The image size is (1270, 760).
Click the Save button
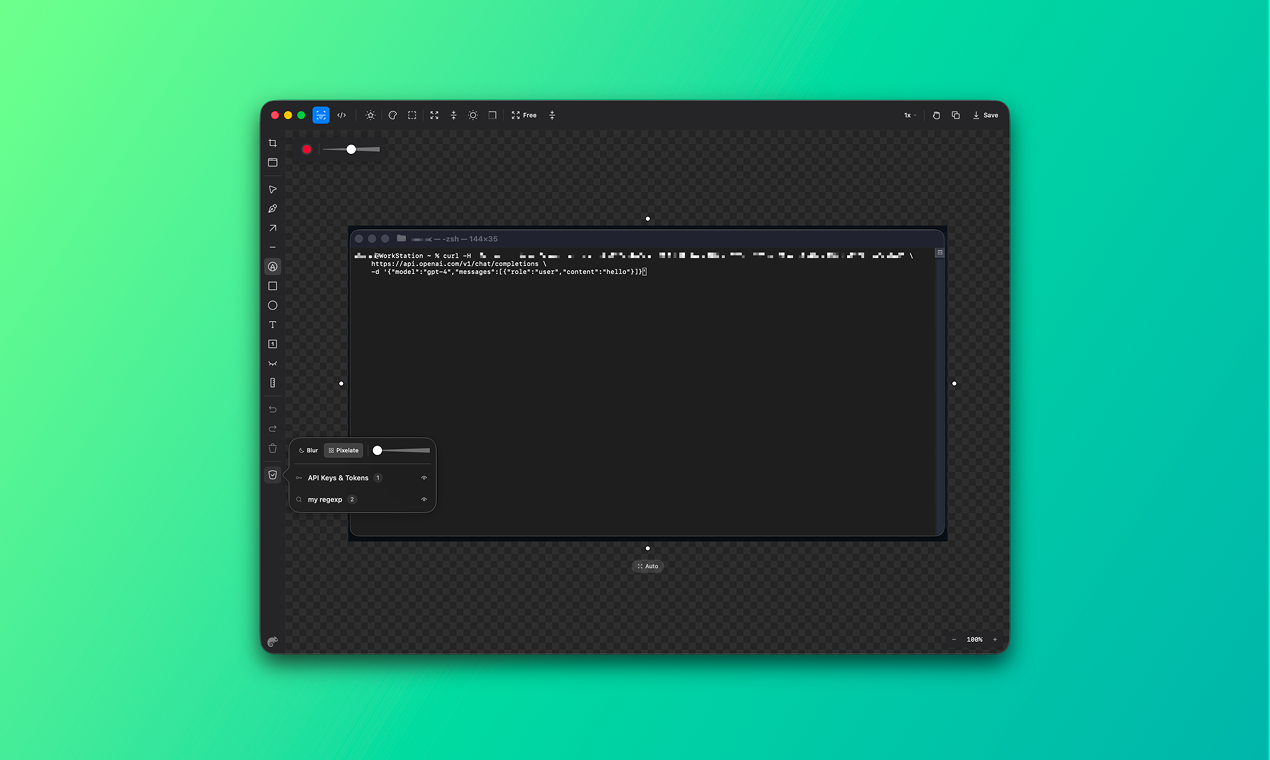(985, 115)
